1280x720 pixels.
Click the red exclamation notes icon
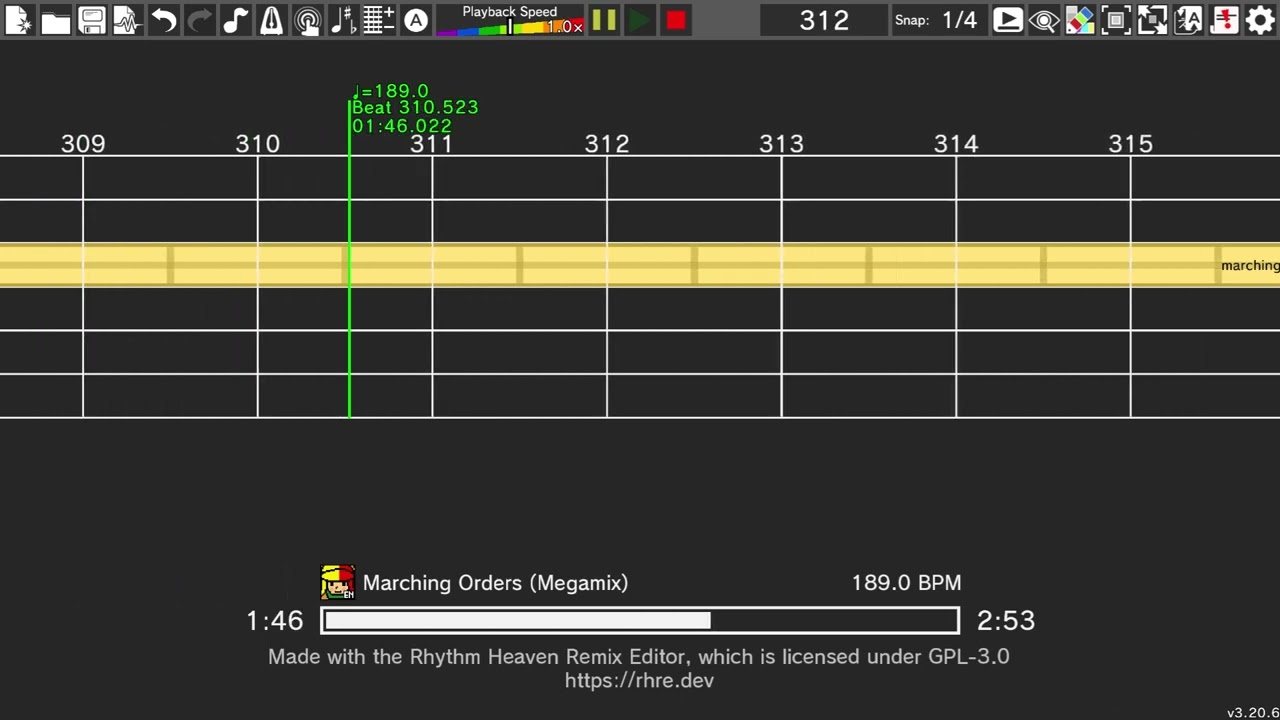click(1223, 20)
